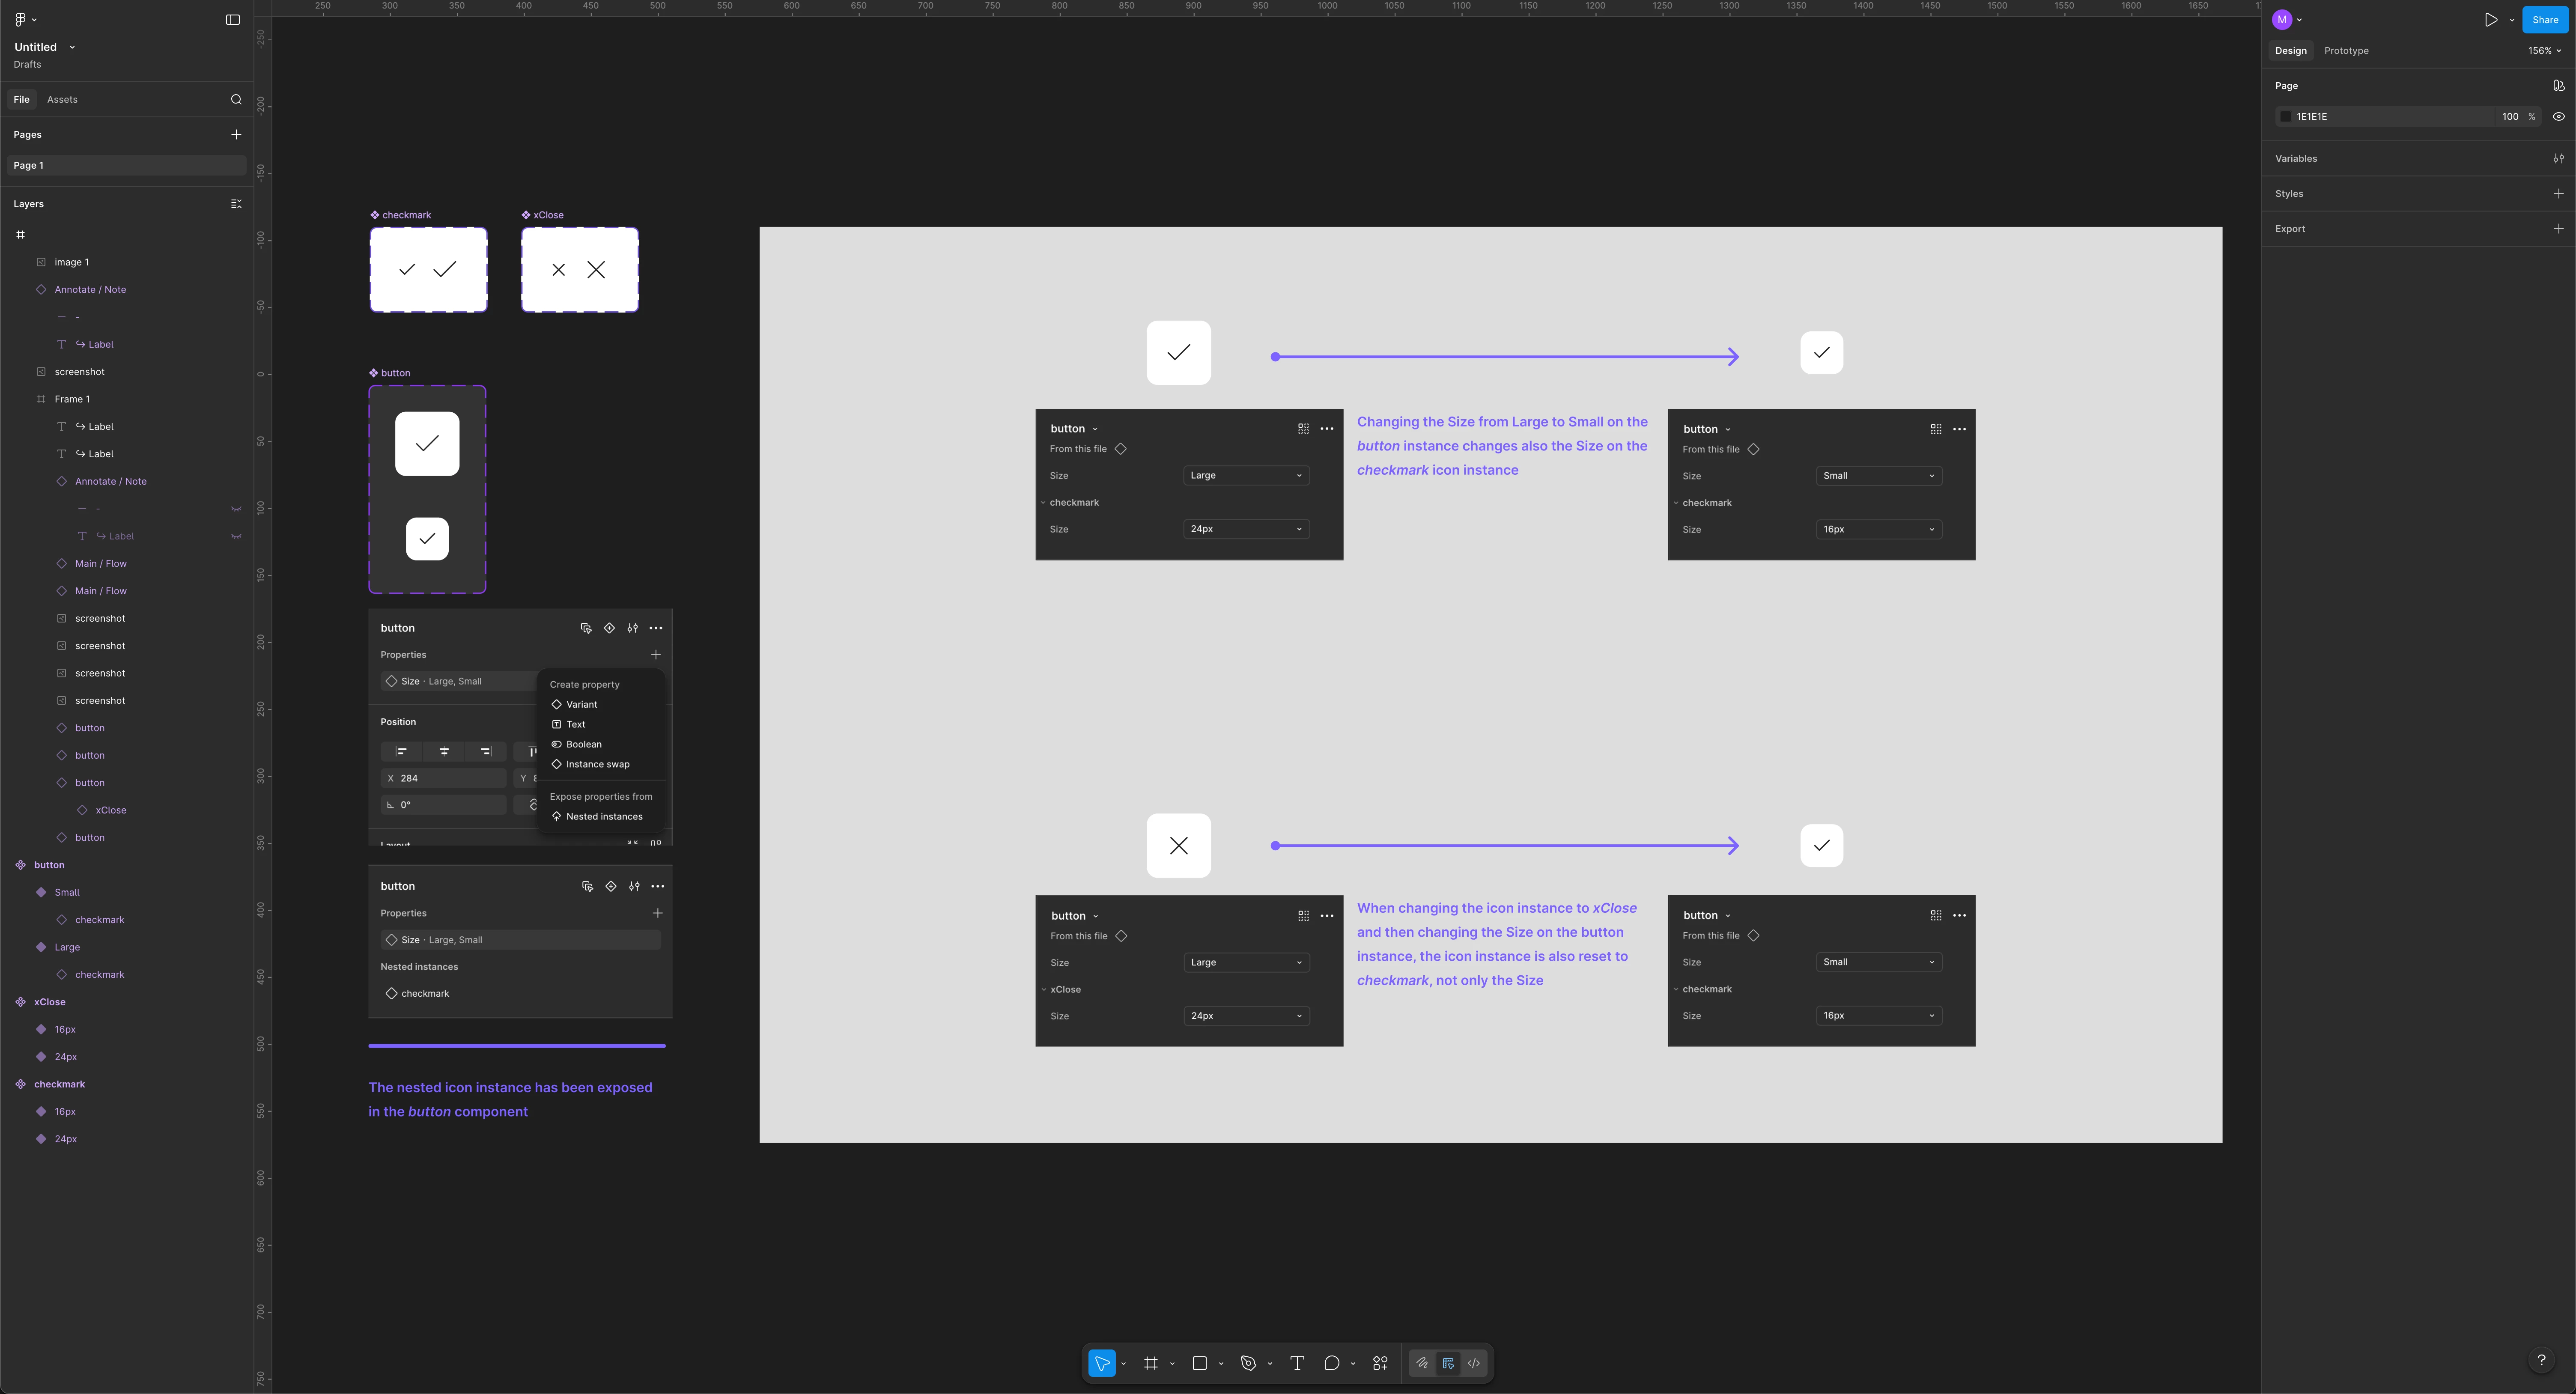This screenshot has height=1394, width=2576.
Task: Select the Pen tool
Action: (1248, 1363)
